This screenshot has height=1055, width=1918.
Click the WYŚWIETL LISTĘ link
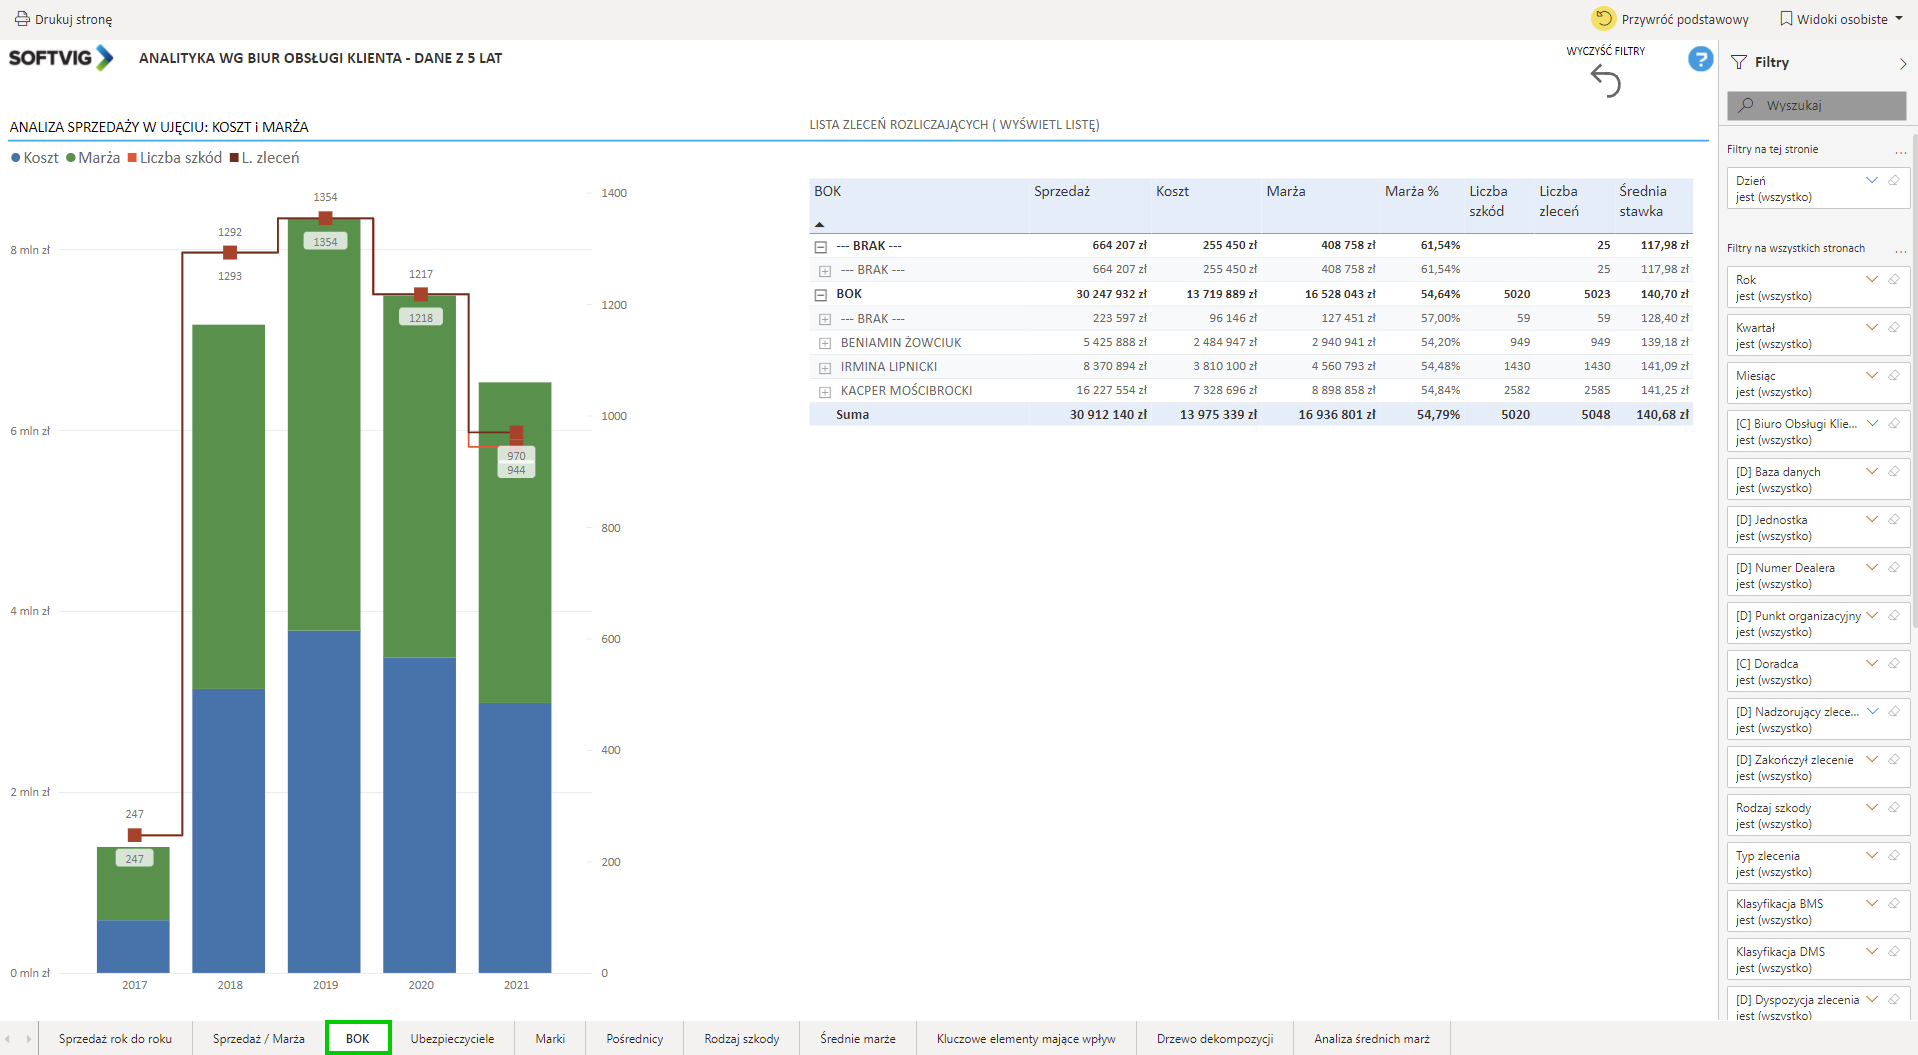(x=1048, y=125)
